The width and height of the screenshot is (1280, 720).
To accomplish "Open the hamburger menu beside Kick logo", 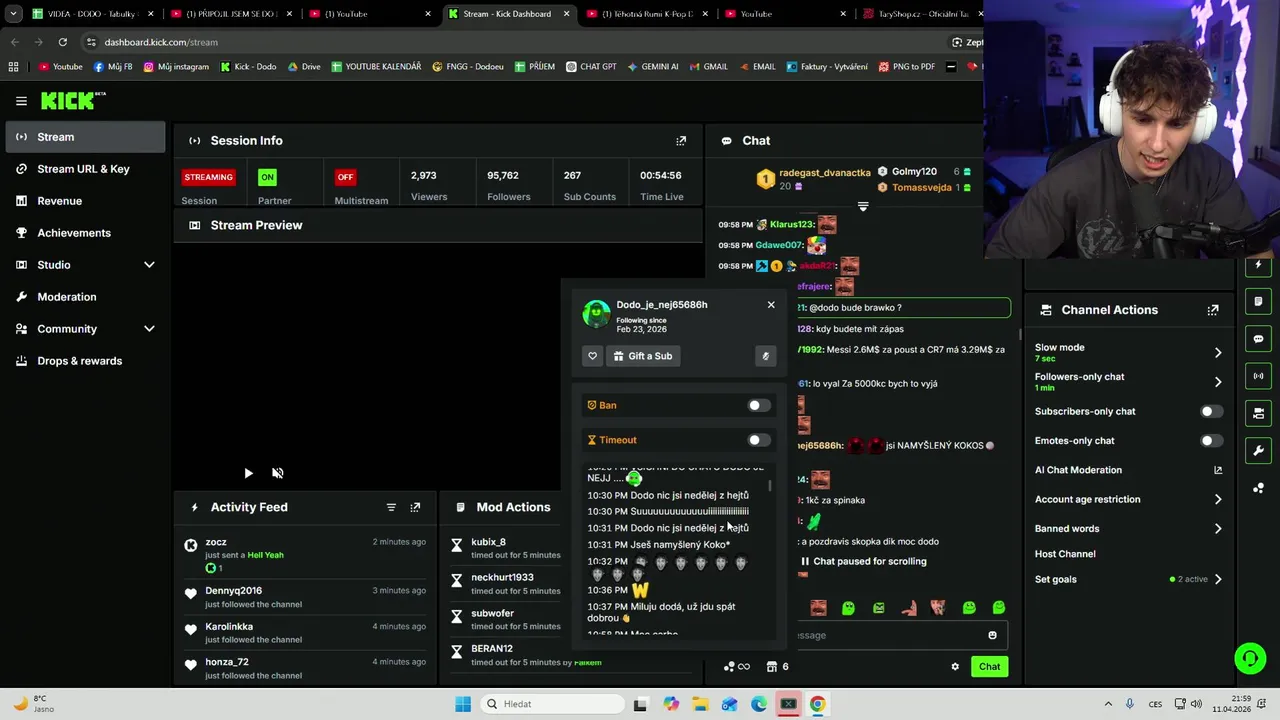I will pyautogui.click(x=21, y=101).
